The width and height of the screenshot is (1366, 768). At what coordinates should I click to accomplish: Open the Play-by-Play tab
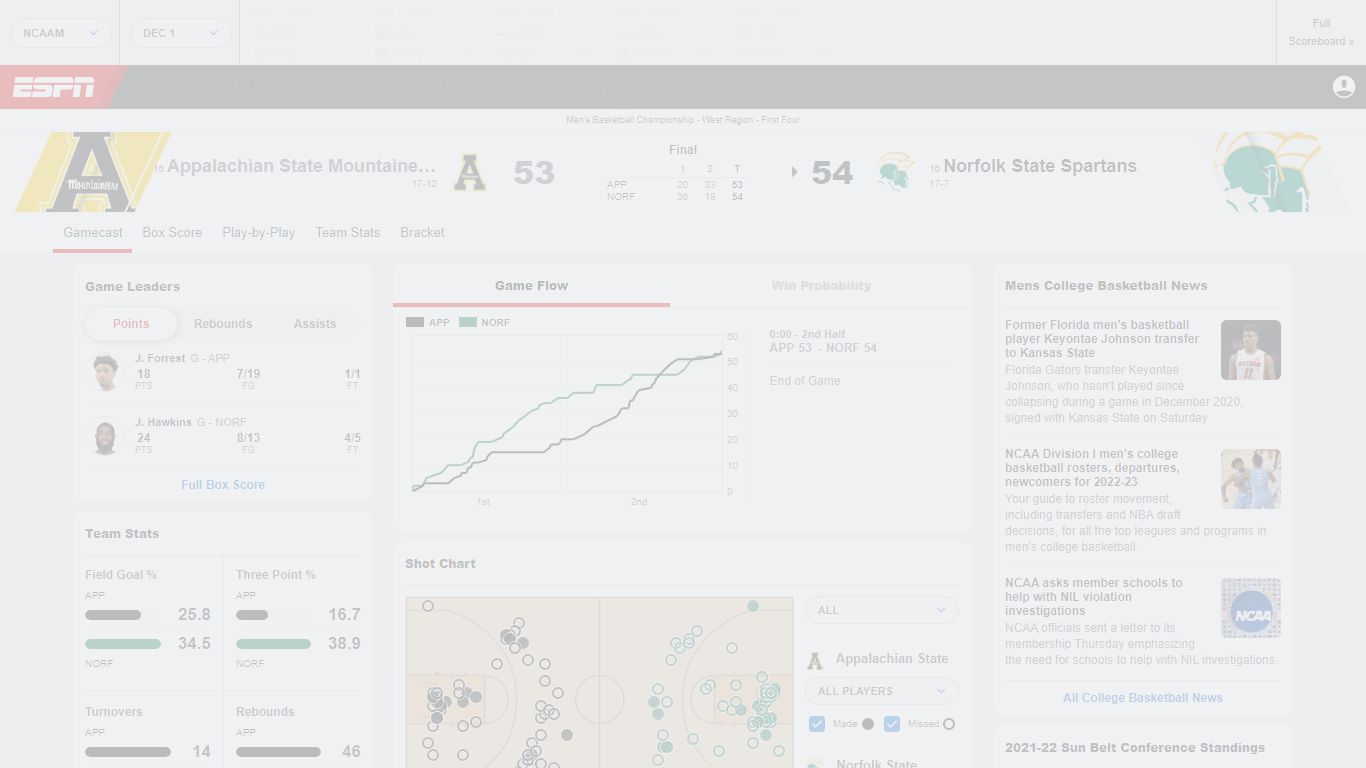[258, 233]
